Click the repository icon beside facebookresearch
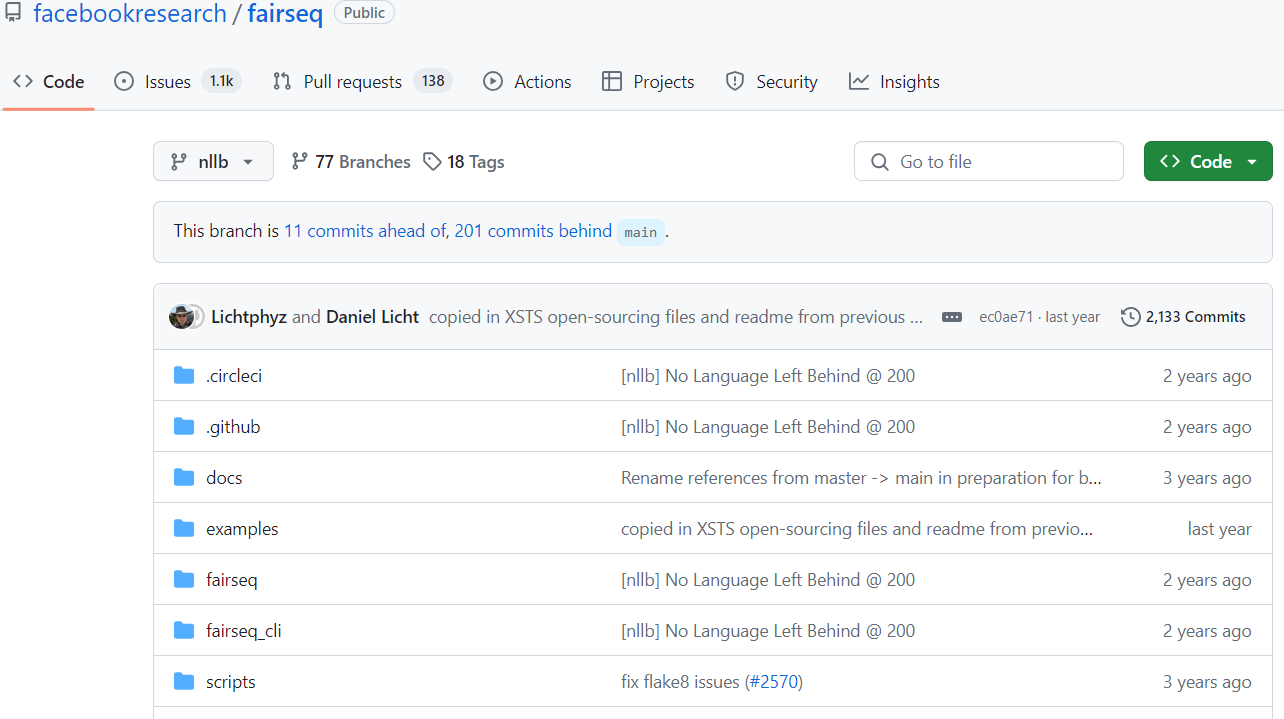The image size is (1284, 719). click(x=13, y=13)
